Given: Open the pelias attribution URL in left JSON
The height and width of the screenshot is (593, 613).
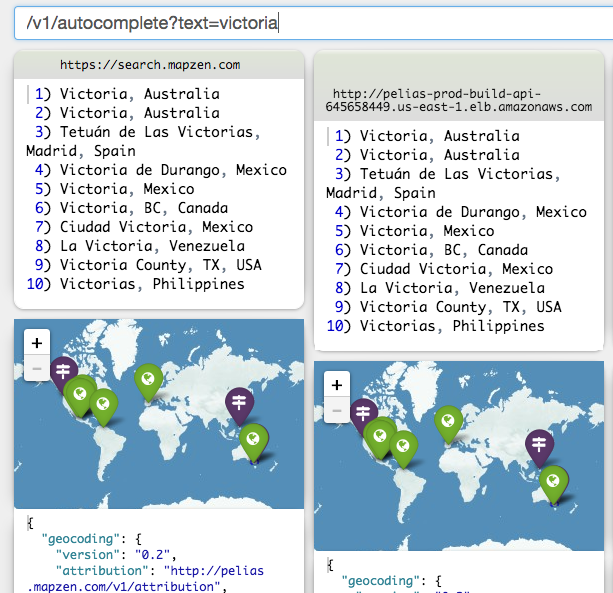Looking at the screenshot, I should point(145,579).
